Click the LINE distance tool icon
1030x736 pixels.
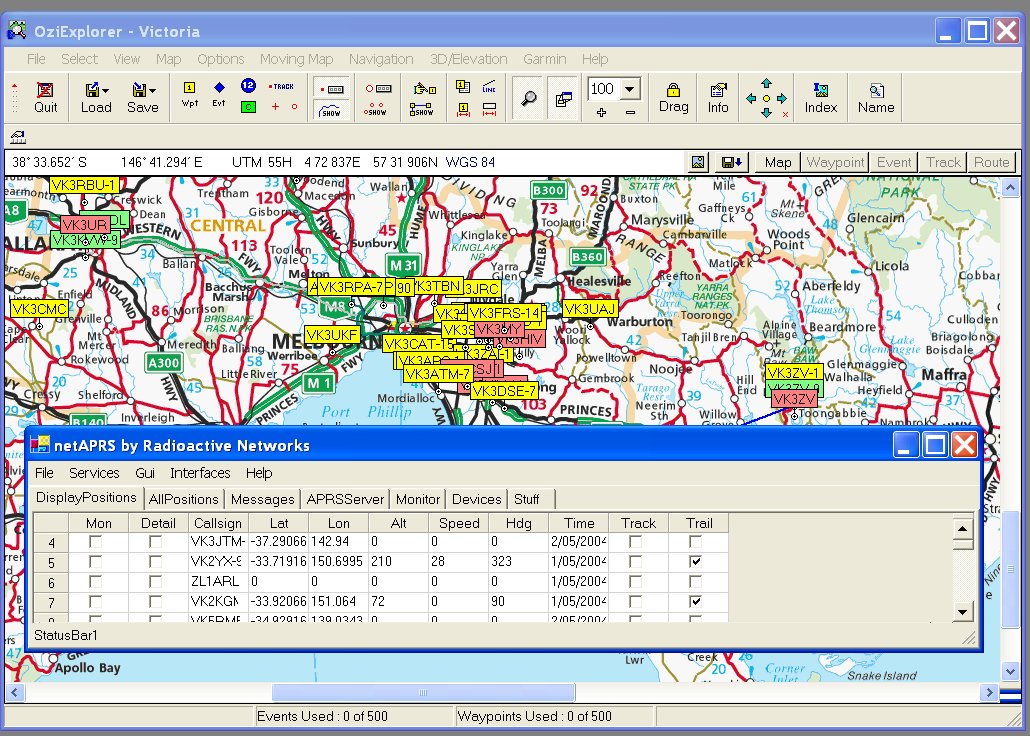[489, 87]
